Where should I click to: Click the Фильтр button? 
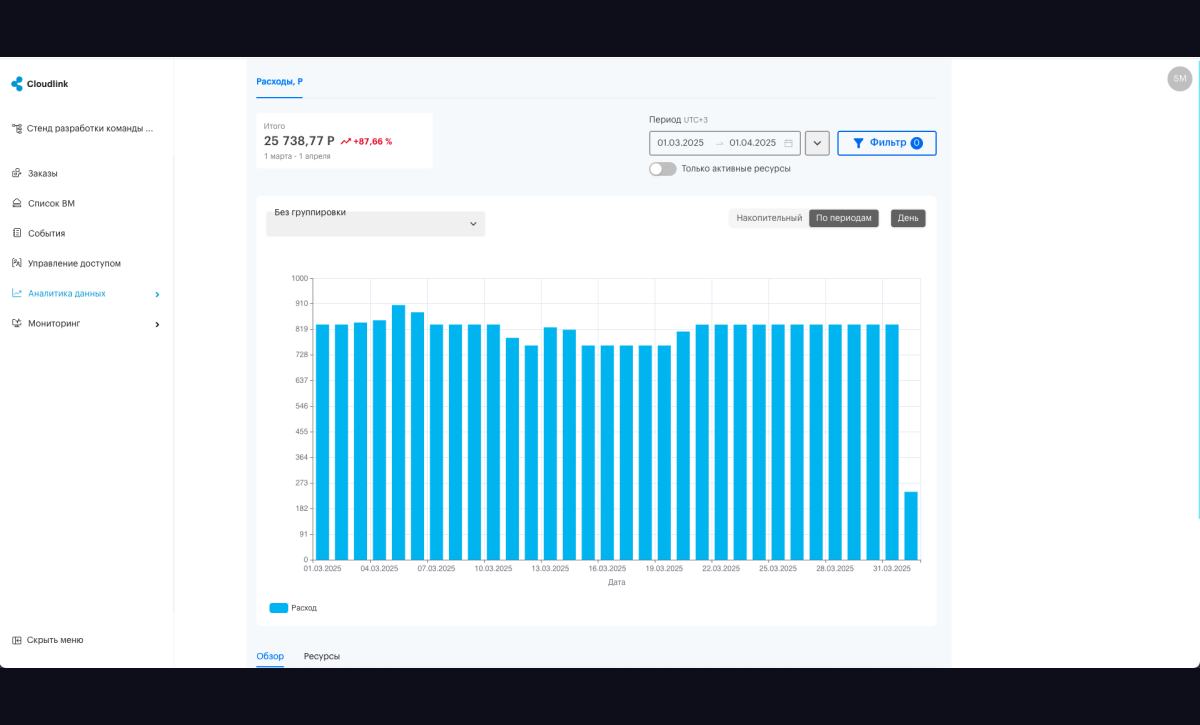pyautogui.click(x=887, y=143)
